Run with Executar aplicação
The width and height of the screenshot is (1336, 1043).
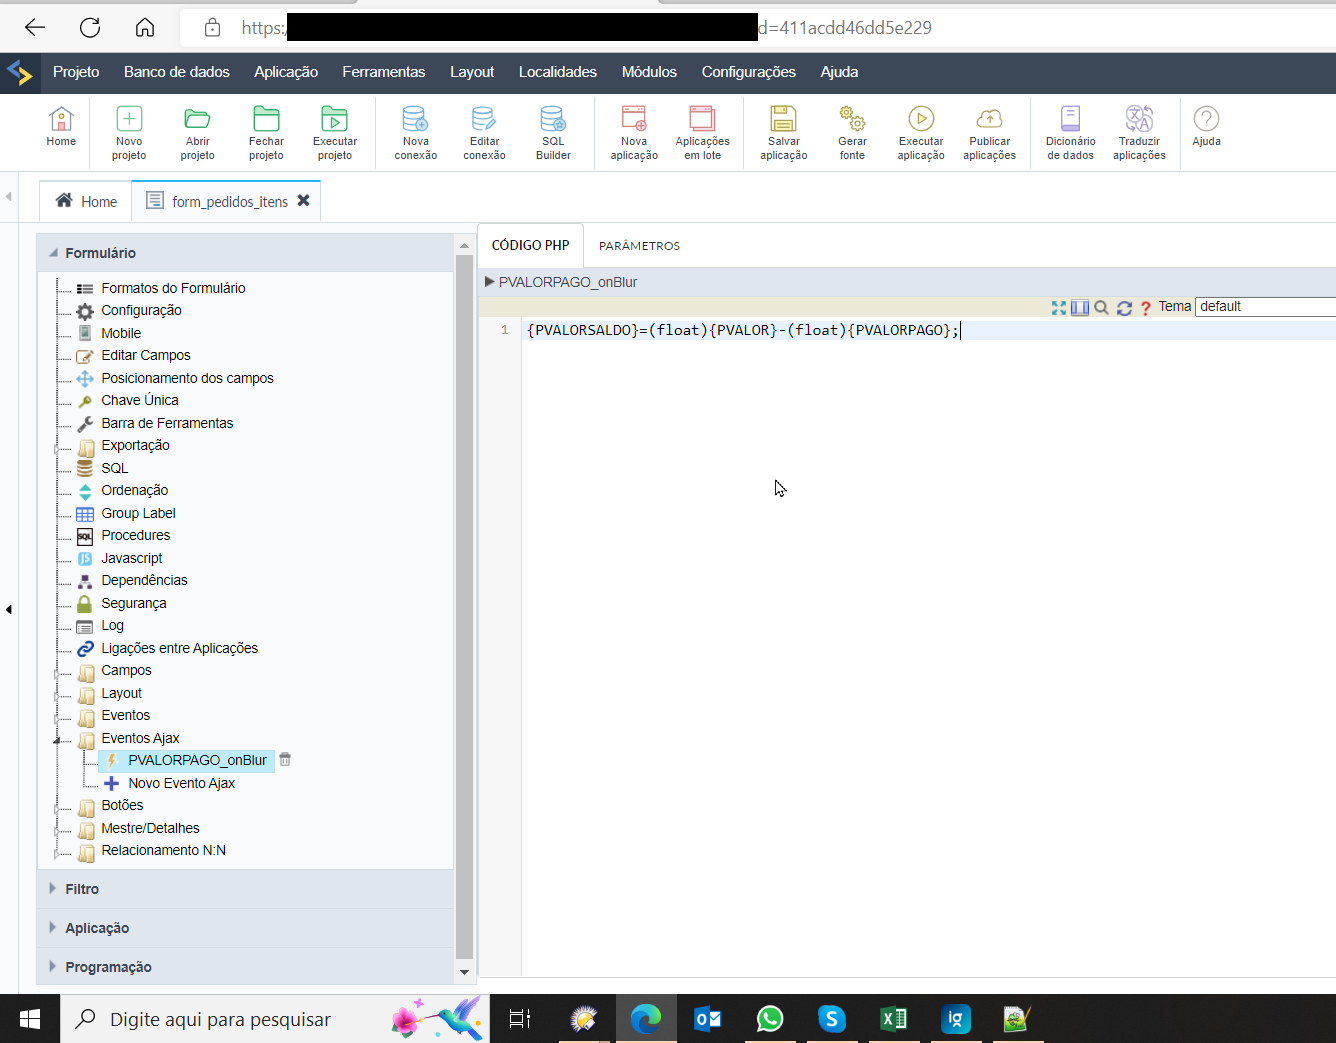click(x=921, y=133)
